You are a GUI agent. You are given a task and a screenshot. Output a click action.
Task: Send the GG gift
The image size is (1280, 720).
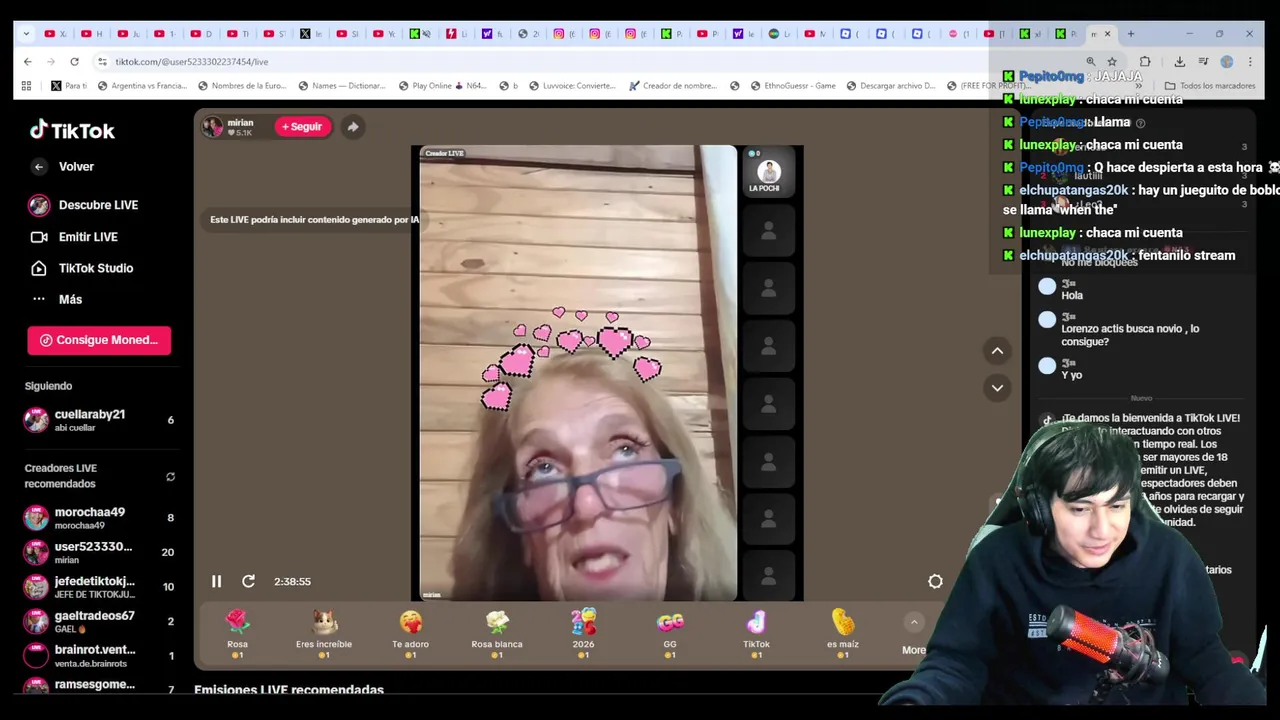point(670,634)
